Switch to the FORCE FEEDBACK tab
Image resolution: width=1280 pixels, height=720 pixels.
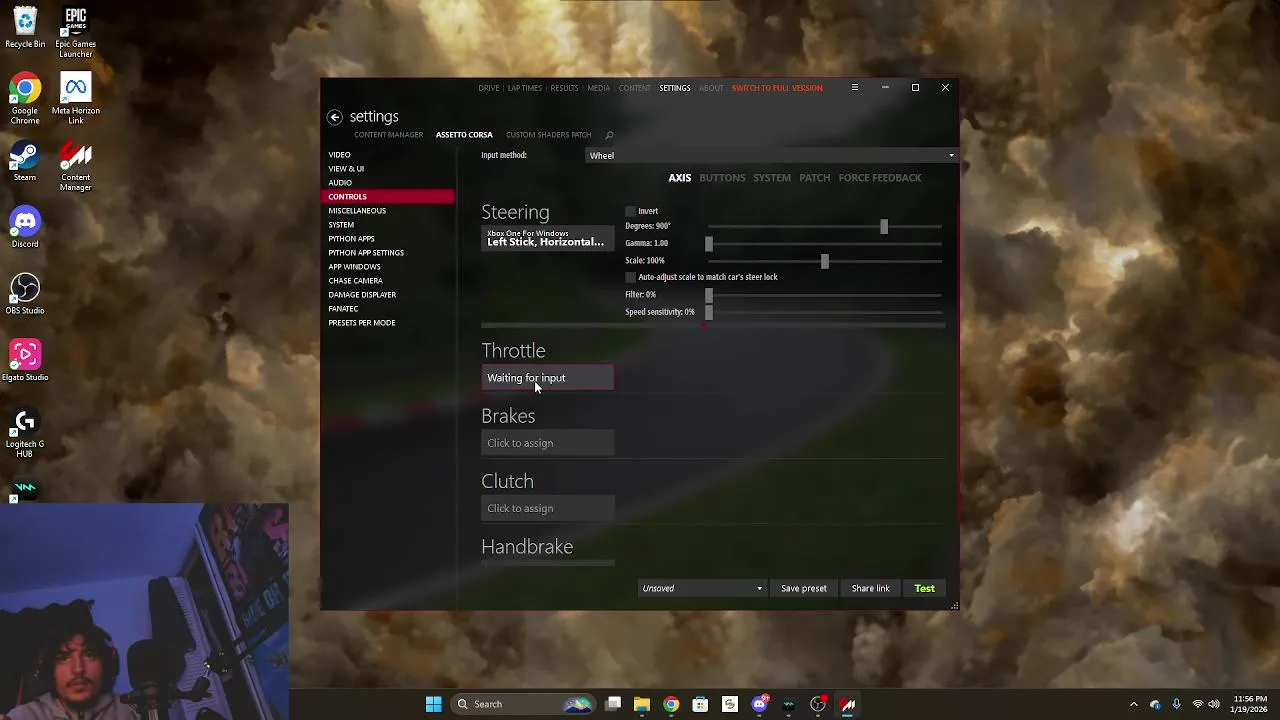(880, 178)
